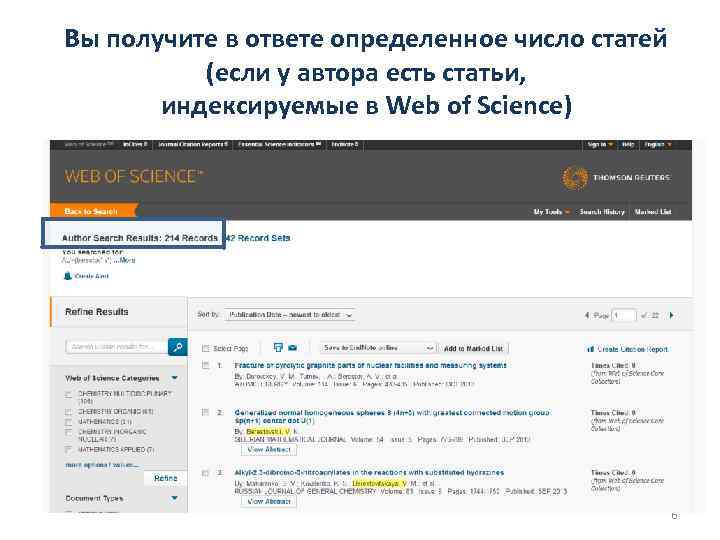Tick checkbox for result 3 Alkyl article
Image resolution: width=720 pixels, height=540 pixels.
coord(205,472)
